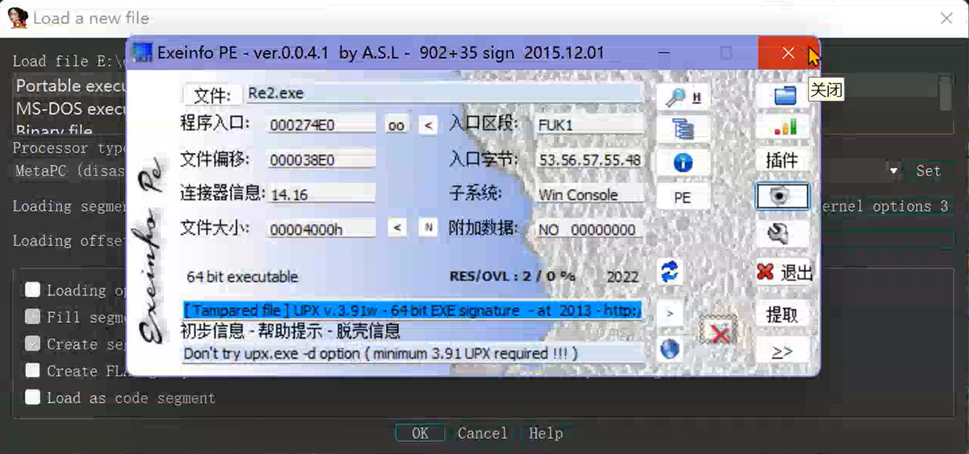Click the red X stamp icon
969x454 pixels.
[x=717, y=330]
